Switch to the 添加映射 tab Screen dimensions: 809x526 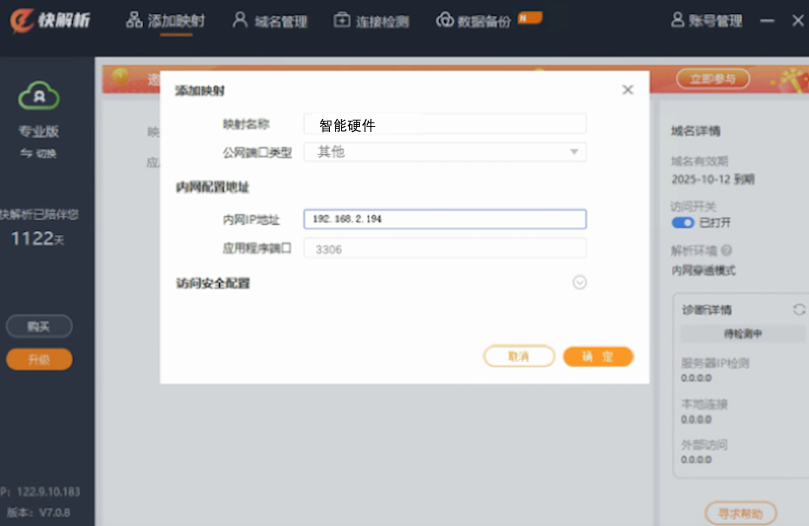(165, 21)
